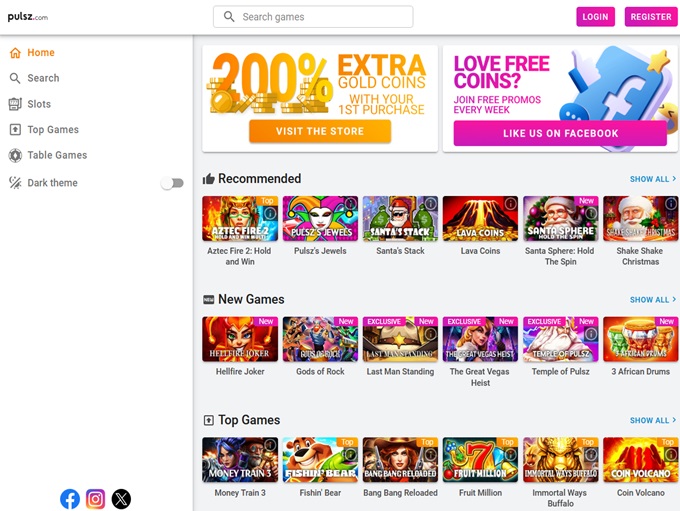Click the pulsz.com logo
680x511 pixels.
(28, 17)
